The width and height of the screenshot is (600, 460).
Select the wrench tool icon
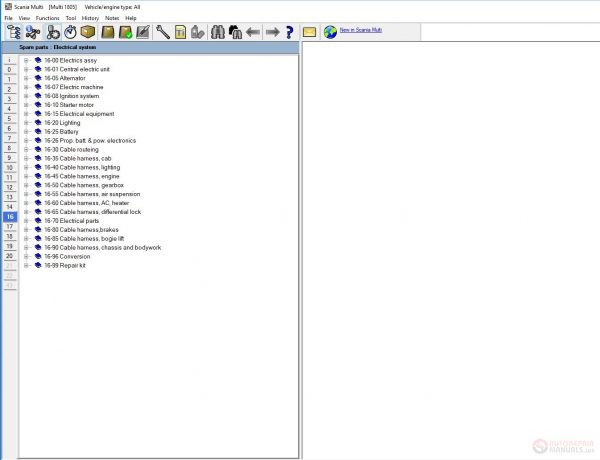(x=163, y=32)
